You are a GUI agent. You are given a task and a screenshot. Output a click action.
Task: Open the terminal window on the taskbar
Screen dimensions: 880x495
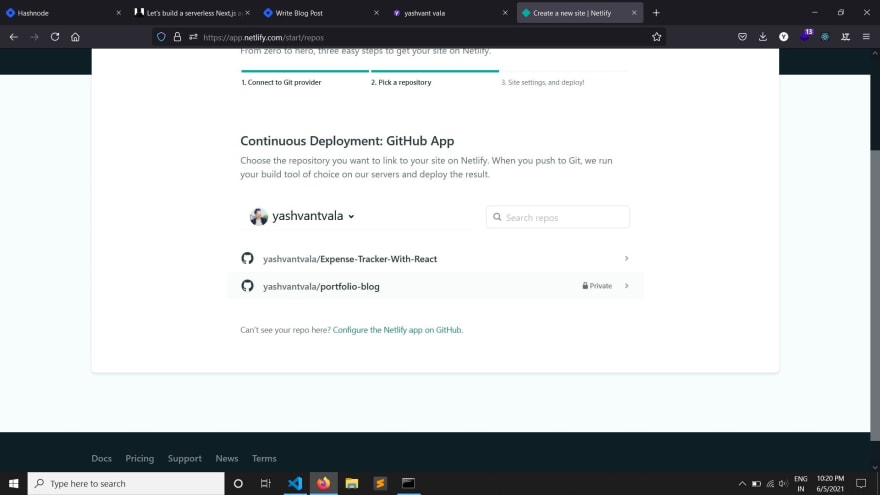(x=409, y=483)
